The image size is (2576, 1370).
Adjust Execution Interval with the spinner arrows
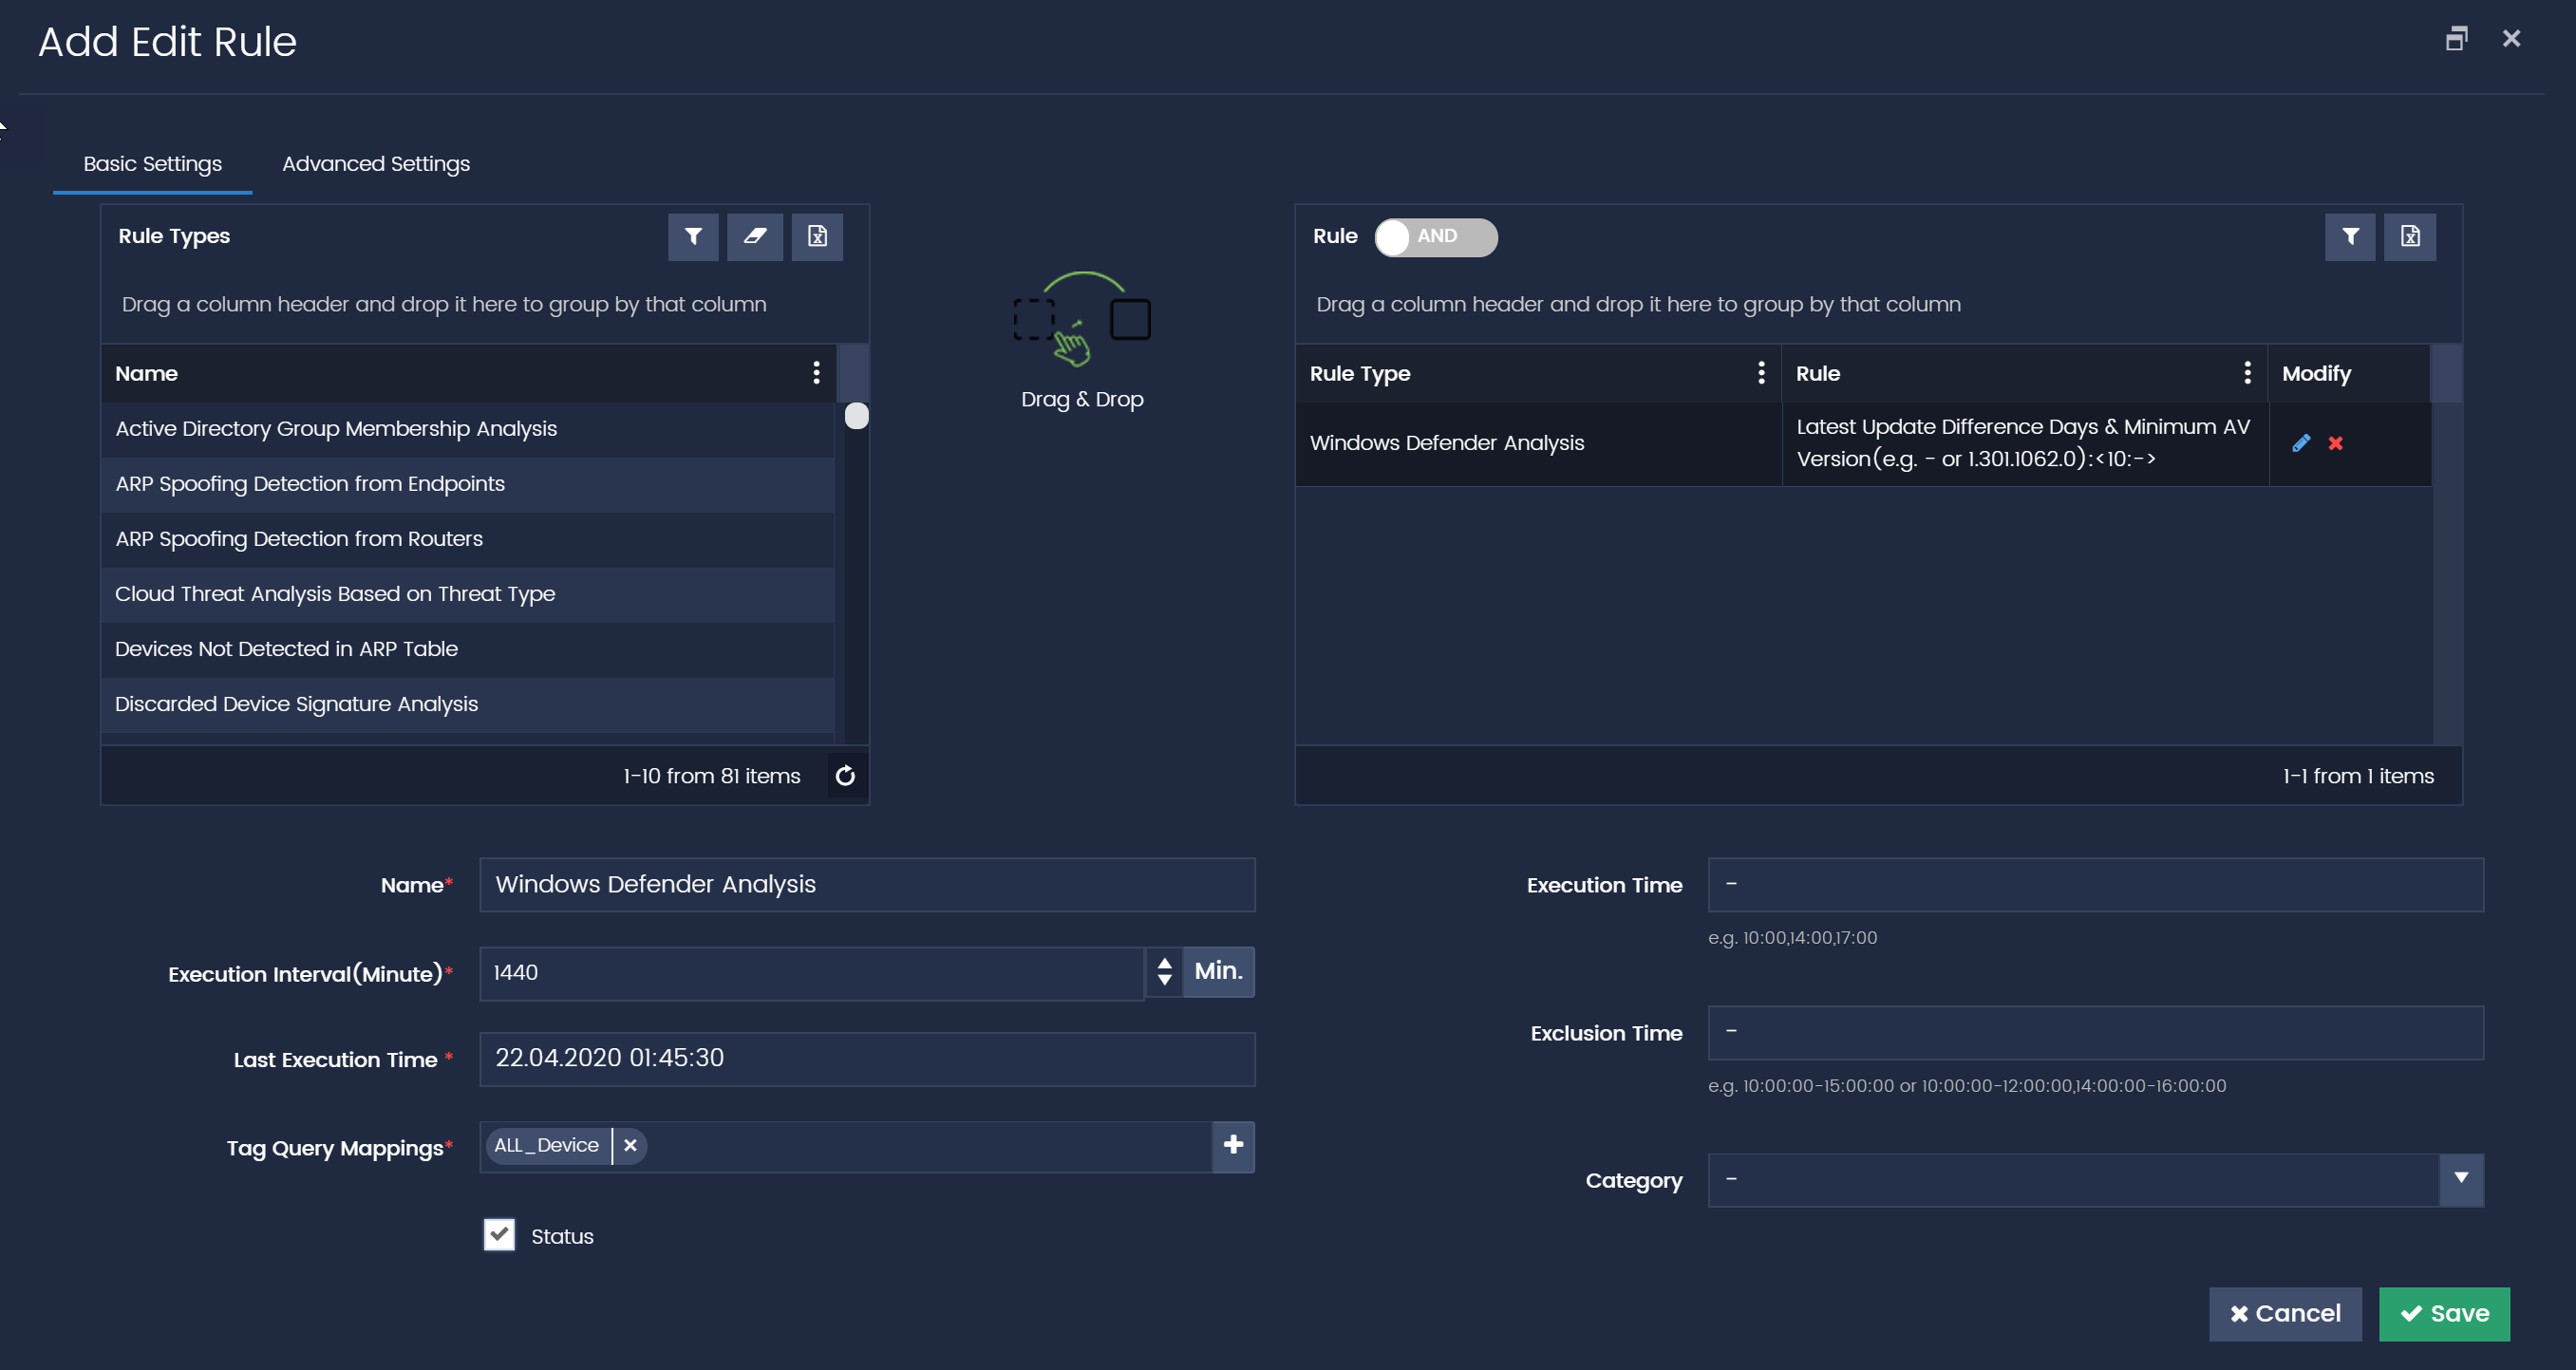pyautogui.click(x=1164, y=972)
